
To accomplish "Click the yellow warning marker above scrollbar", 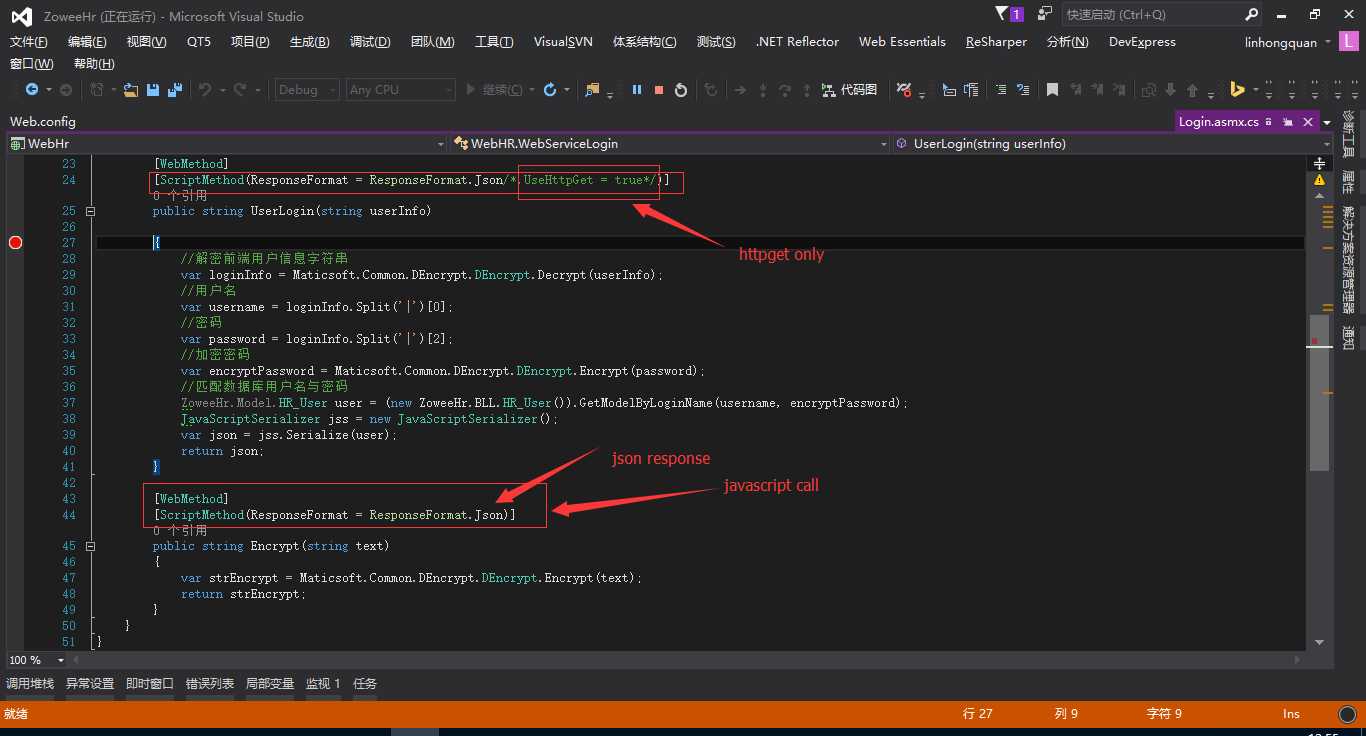I will coord(1320,181).
